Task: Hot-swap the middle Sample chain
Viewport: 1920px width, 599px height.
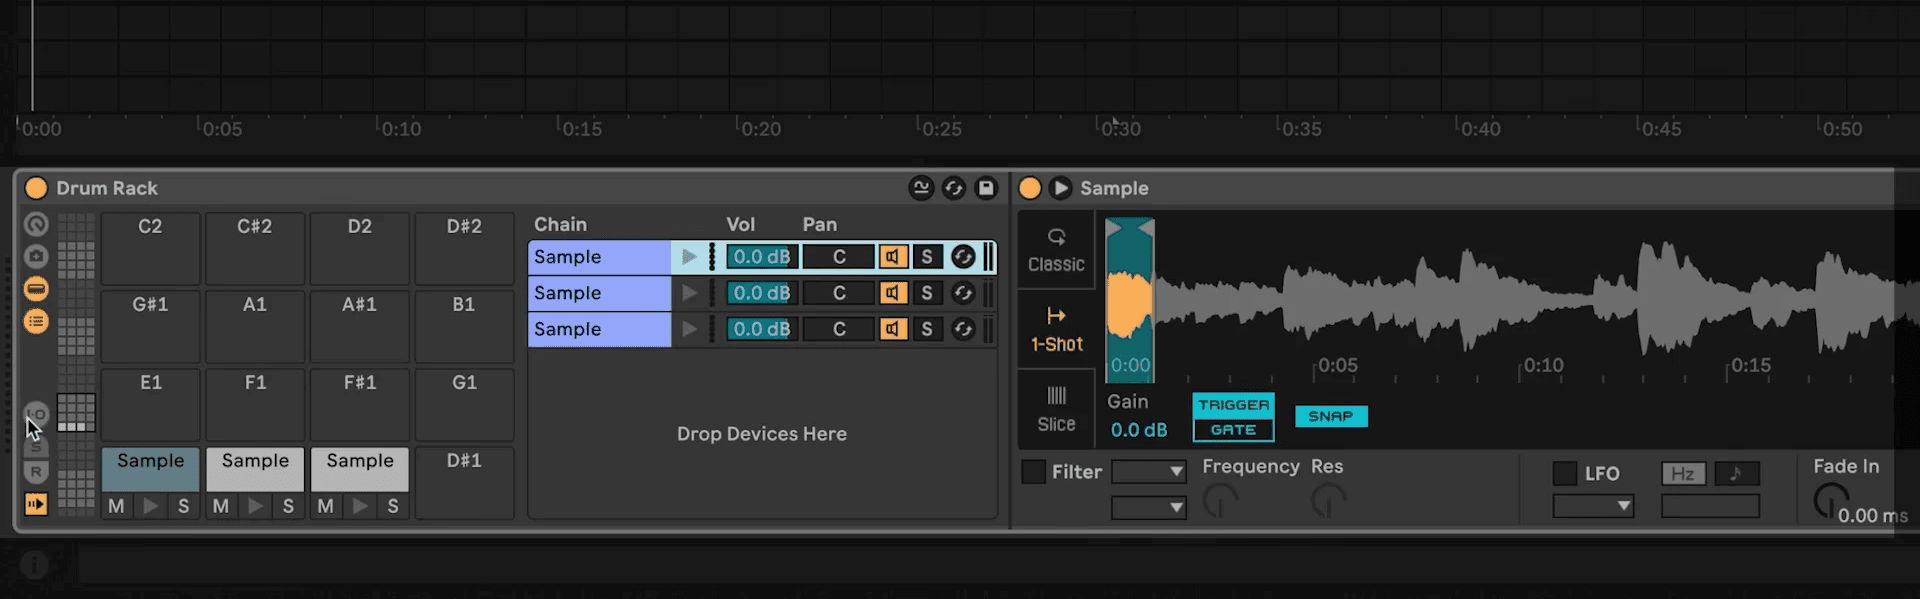Action: click(x=962, y=293)
